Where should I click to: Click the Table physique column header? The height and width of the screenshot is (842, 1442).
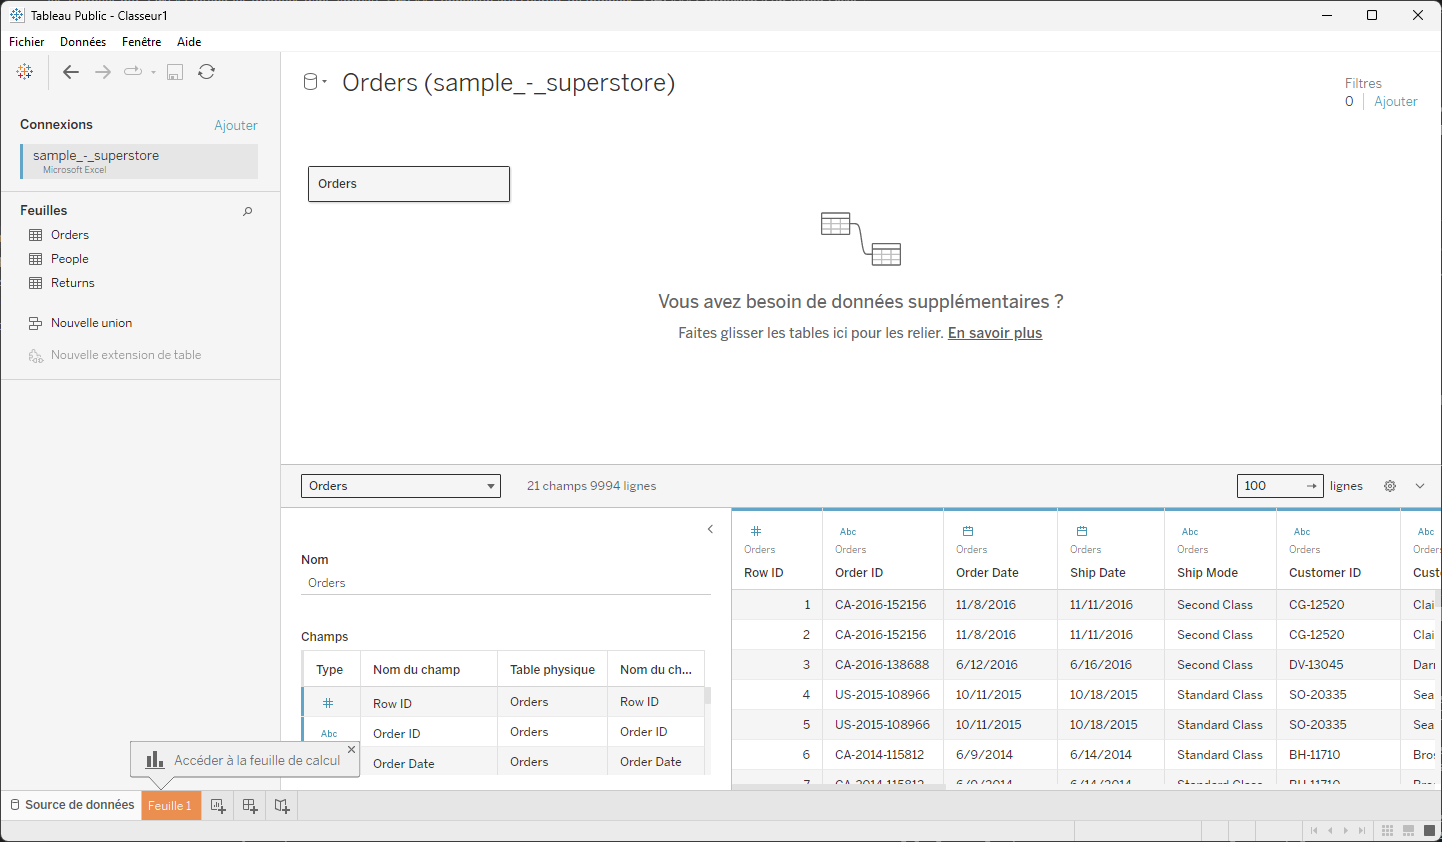552,670
